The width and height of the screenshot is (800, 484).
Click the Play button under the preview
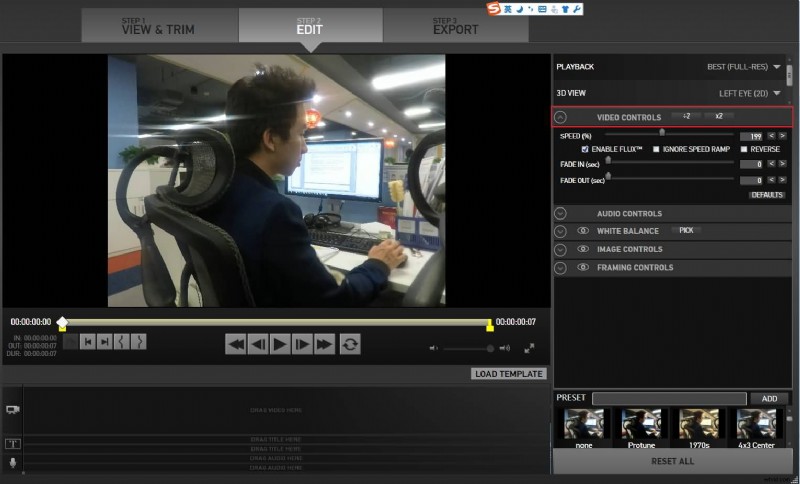pyautogui.click(x=280, y=344)
